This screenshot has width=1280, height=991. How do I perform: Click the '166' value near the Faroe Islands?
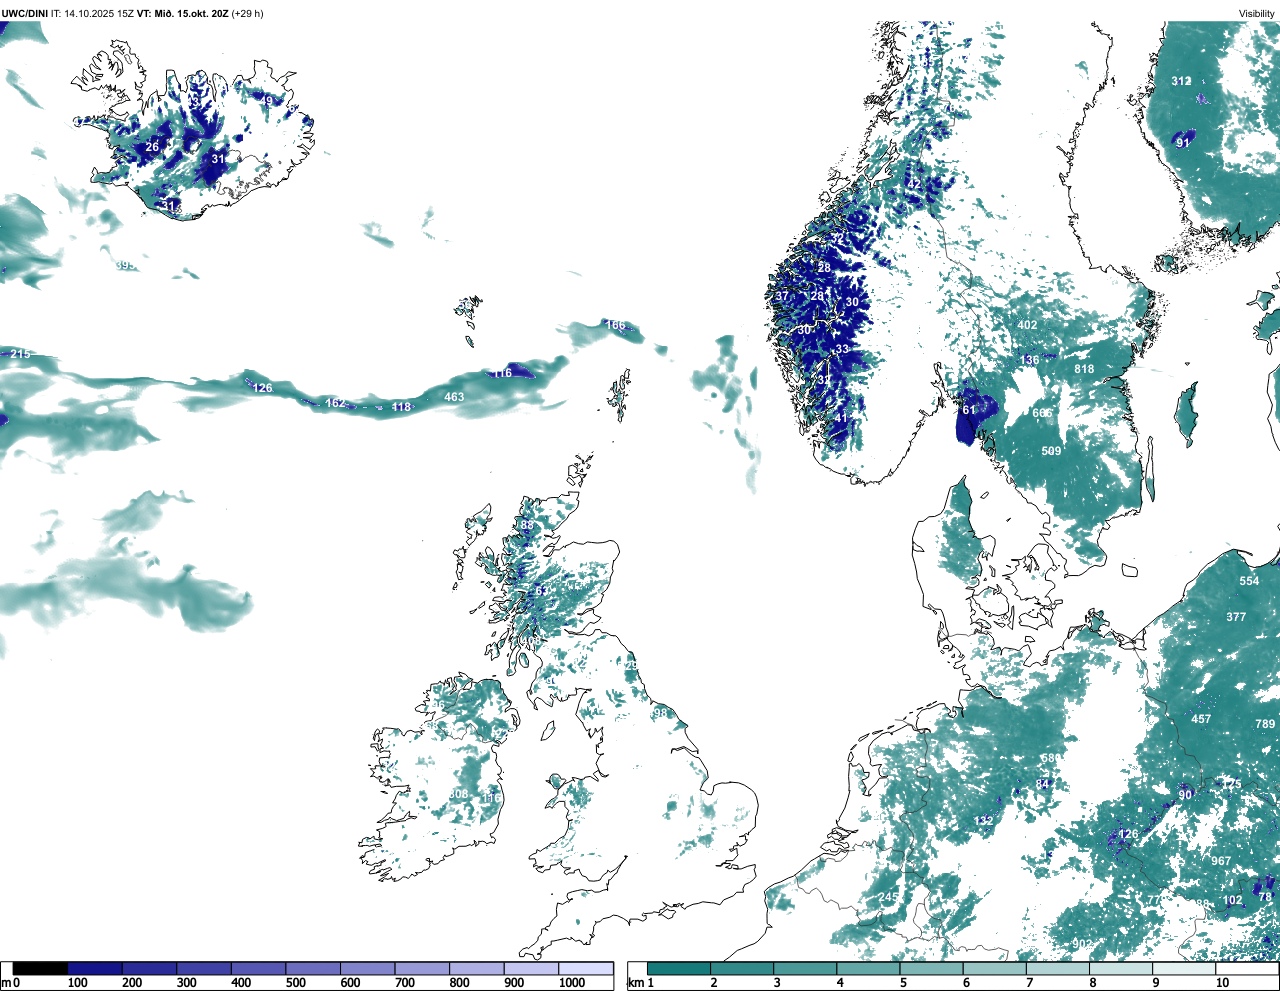pyautogui.click(x=615, y=325)
